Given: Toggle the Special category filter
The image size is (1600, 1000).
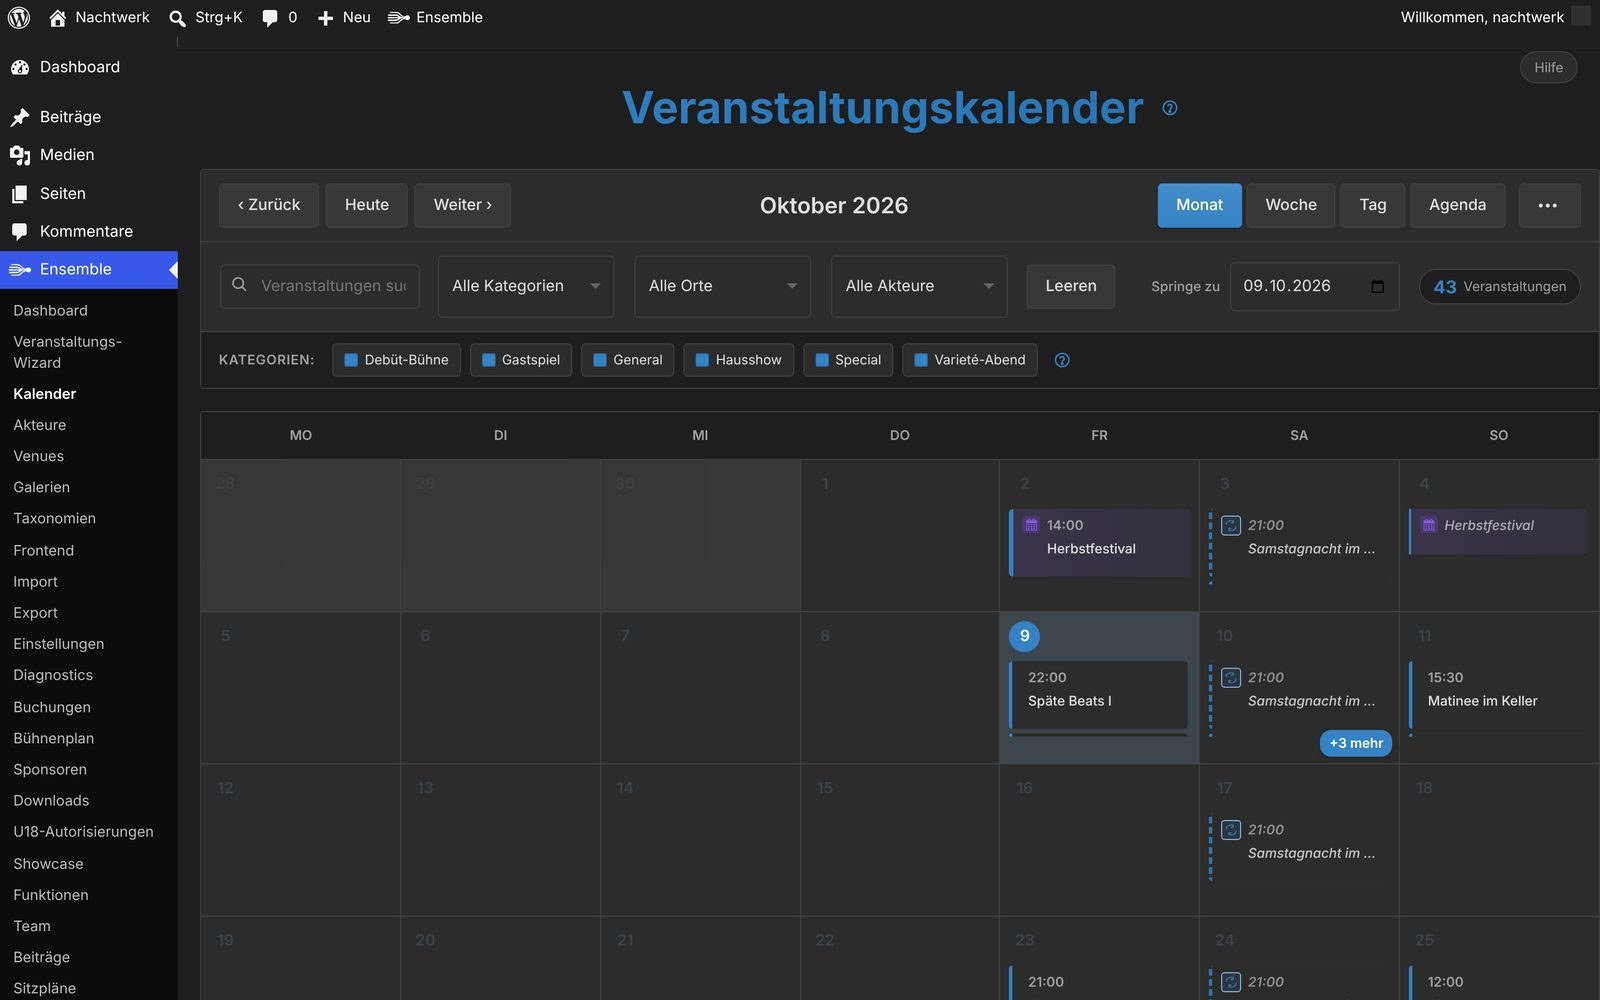Looking at the screenshot, I should (848, 360).
